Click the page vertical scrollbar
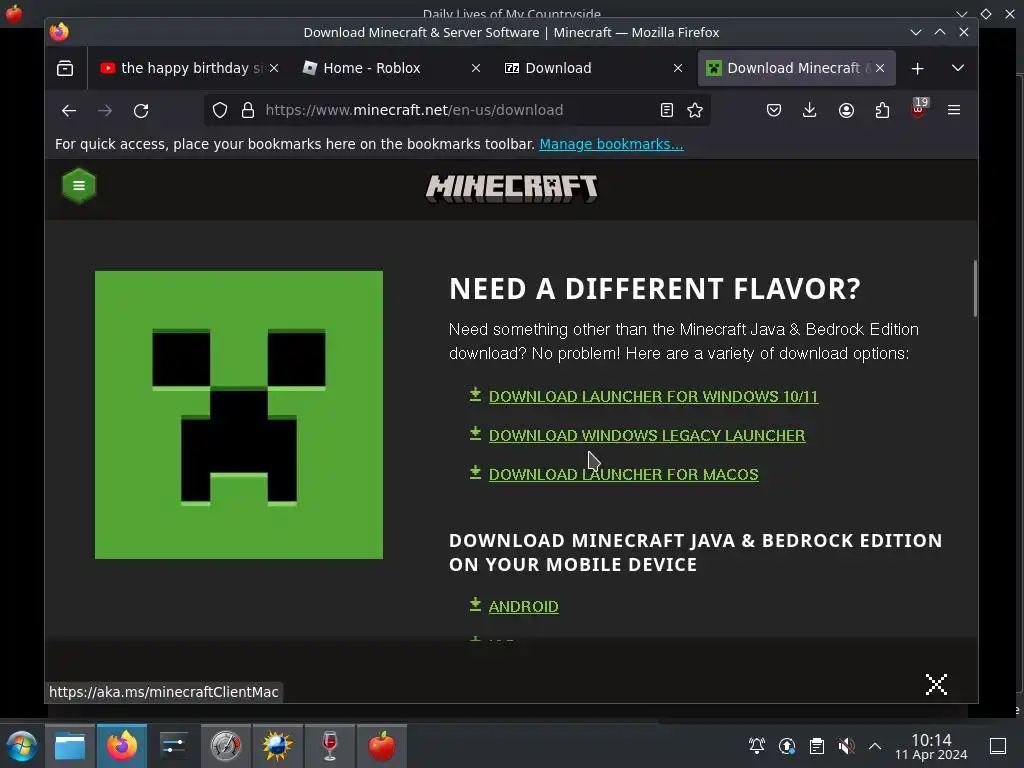The height and width of the screenshot is (768, 1024). [x=974, y=289]
